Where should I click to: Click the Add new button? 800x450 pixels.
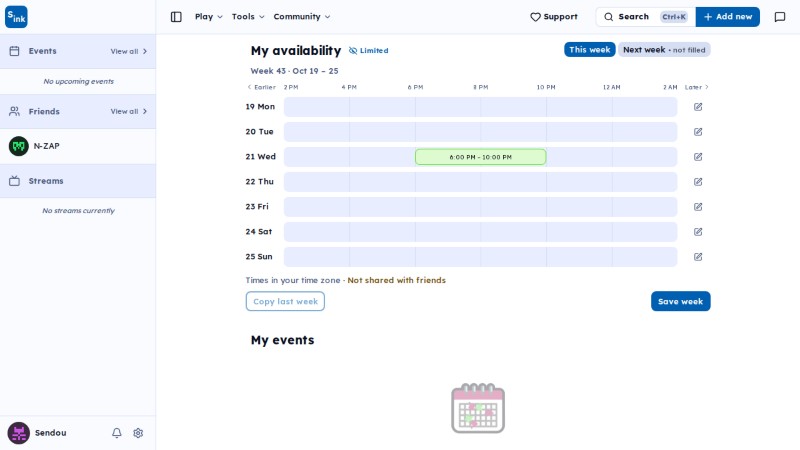pos(728,17)
